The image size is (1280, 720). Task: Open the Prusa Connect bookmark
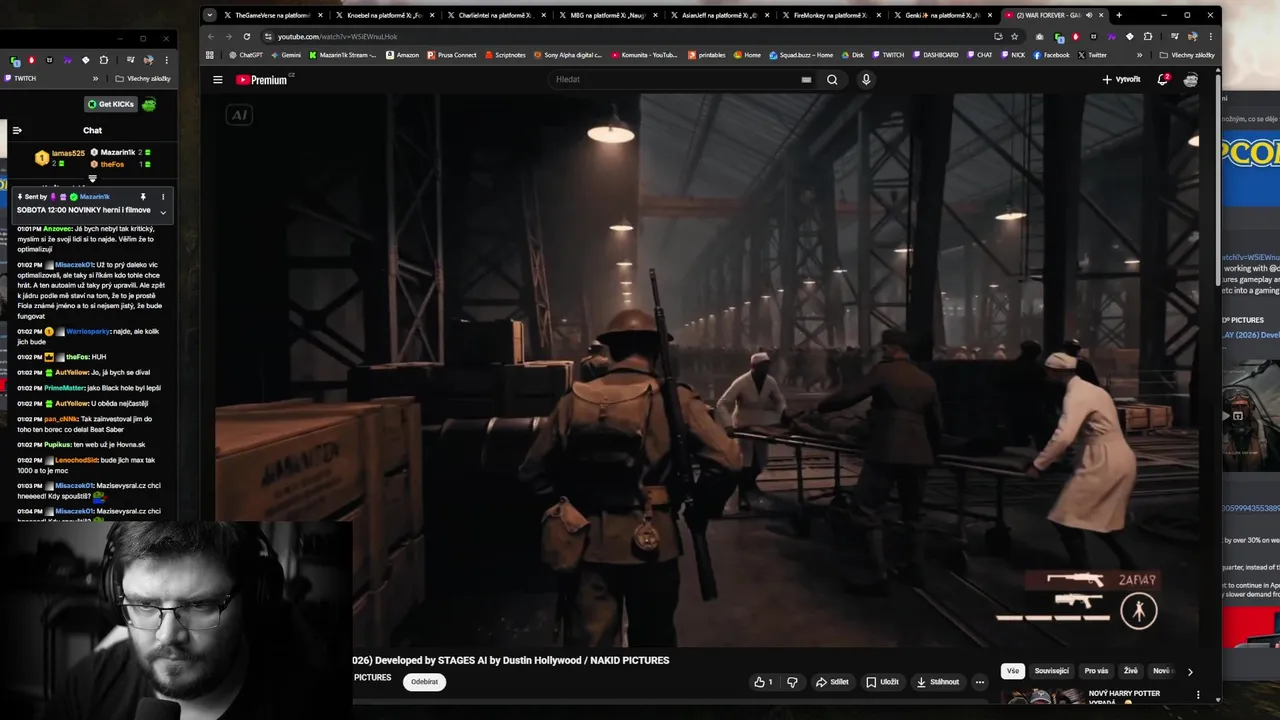pos(452,55)
